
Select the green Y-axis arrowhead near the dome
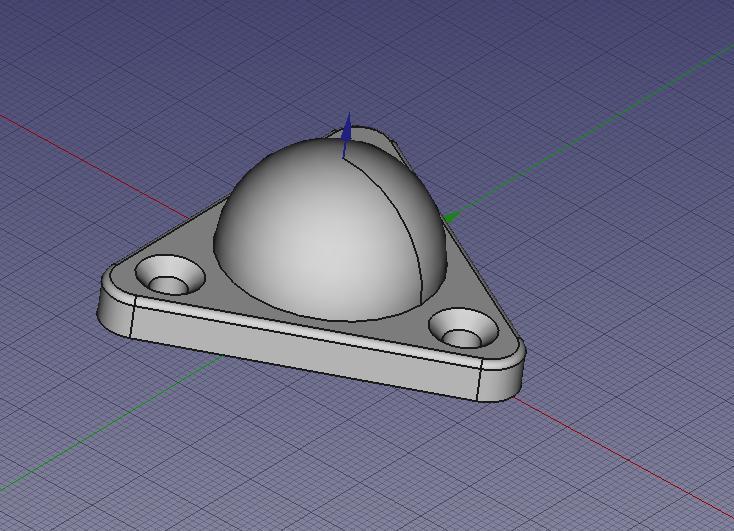click(451, 217)
